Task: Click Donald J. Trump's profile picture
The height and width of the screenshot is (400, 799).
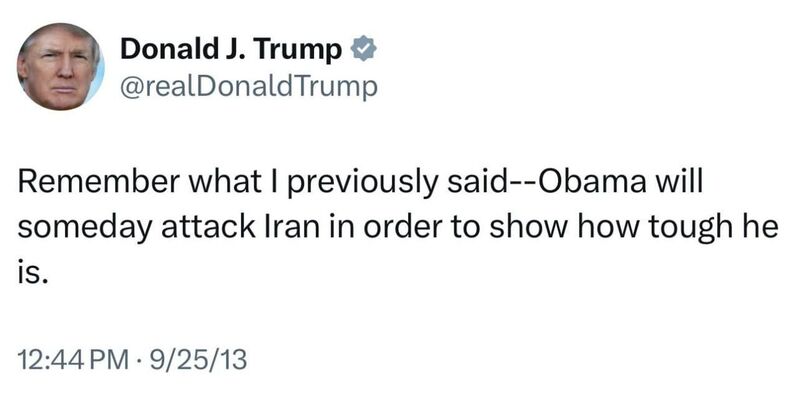Action: 60,65
